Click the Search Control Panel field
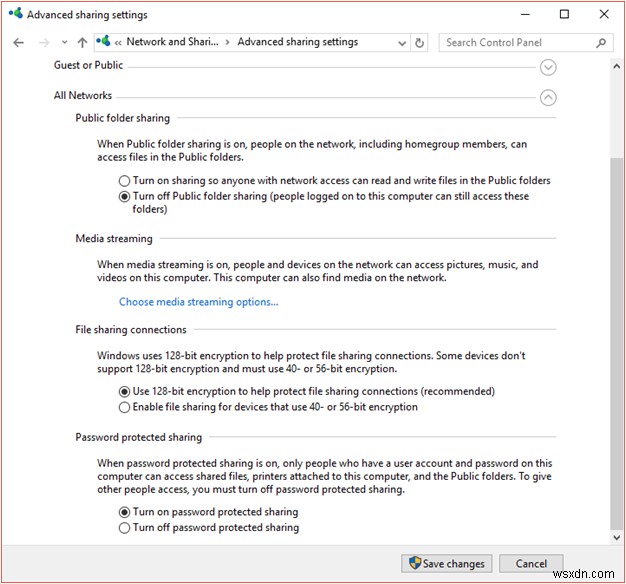Viewport: 626px width, 584px height. click(x=525, y=42)
